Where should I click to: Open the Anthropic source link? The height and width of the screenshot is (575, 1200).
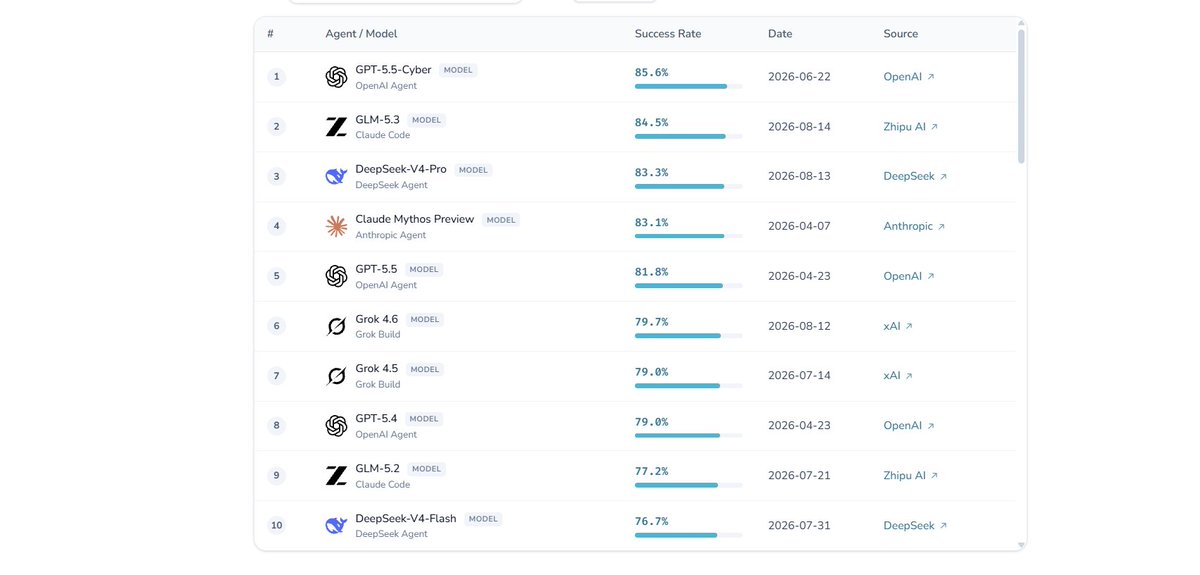click(914, 227)
